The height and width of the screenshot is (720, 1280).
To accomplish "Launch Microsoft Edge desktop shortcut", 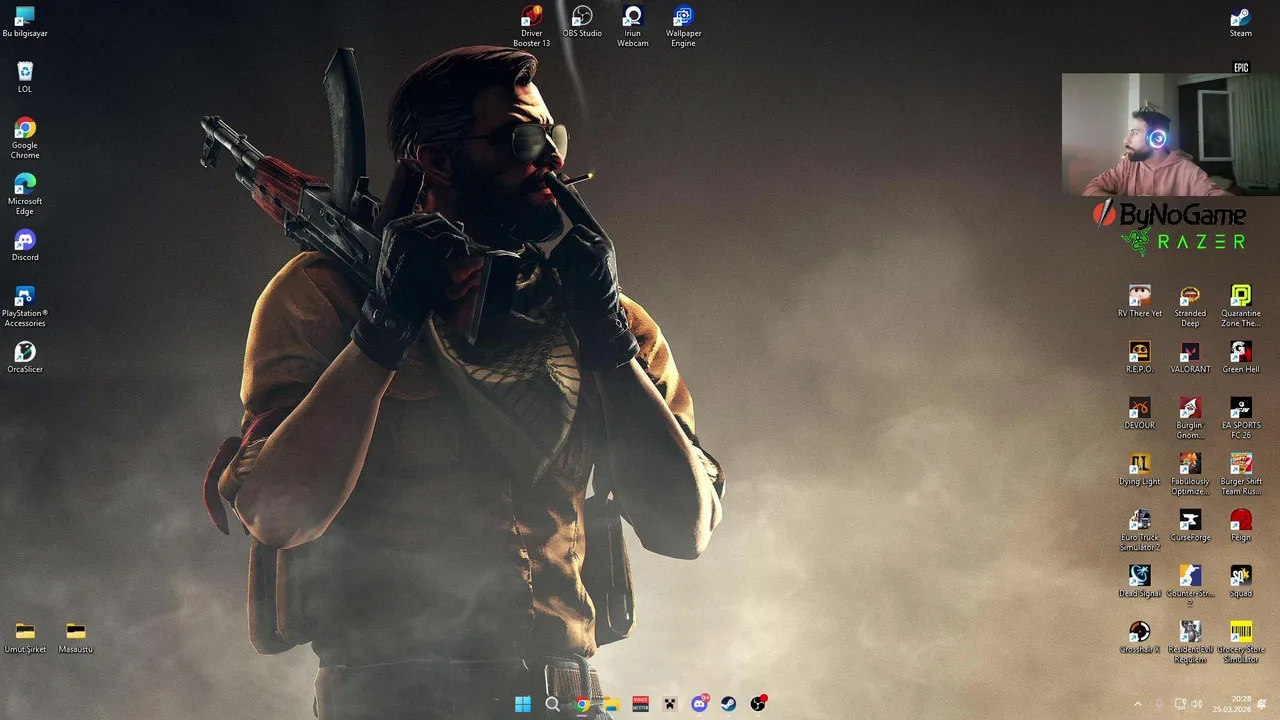I will [25, 194].
